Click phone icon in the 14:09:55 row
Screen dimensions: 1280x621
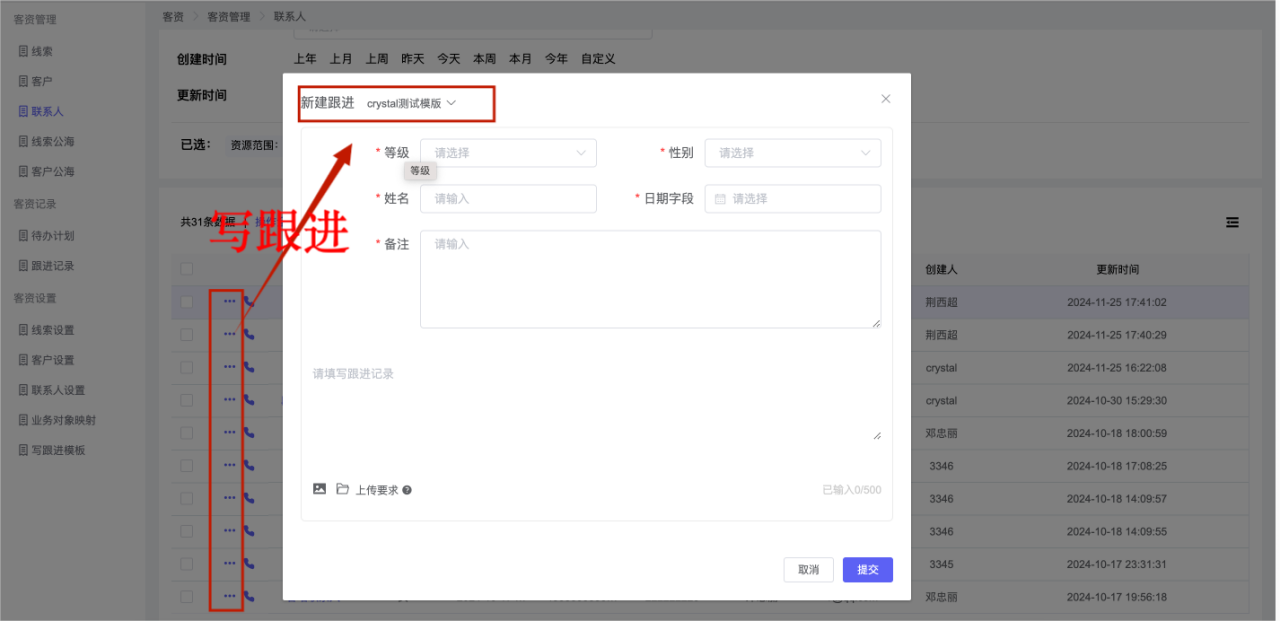(x=249, y=530)
